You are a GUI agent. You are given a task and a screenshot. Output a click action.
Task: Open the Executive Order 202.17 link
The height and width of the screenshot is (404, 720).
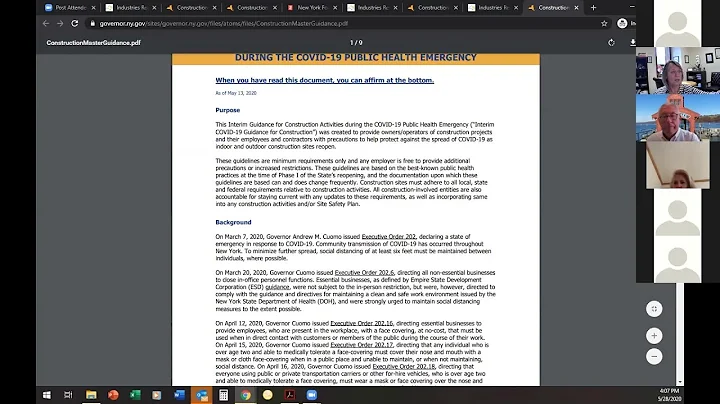[x=361, y=345]
